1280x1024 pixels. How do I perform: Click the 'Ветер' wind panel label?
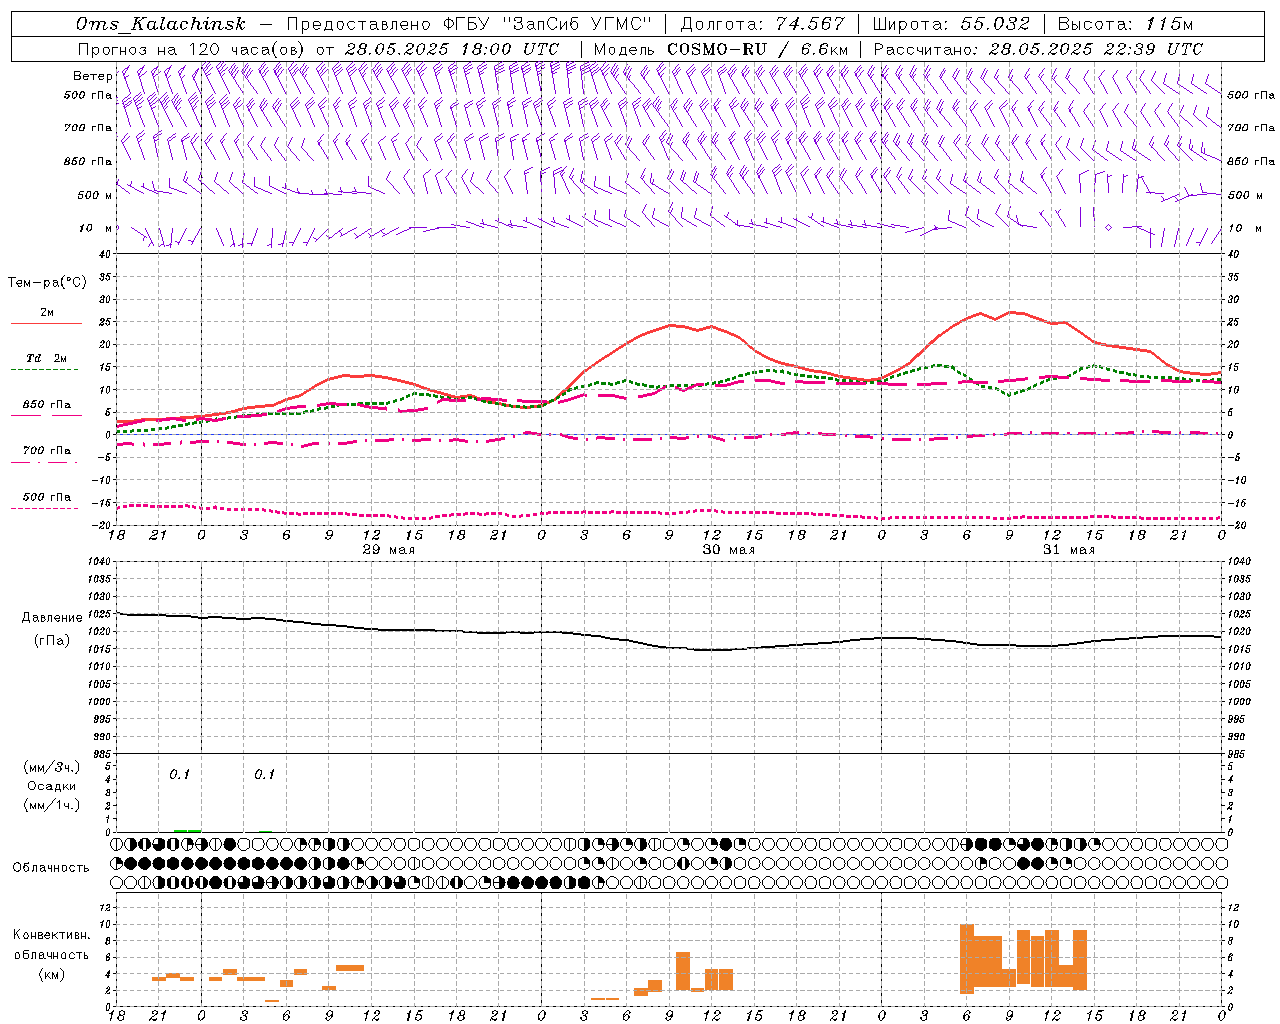pos(93,76)
